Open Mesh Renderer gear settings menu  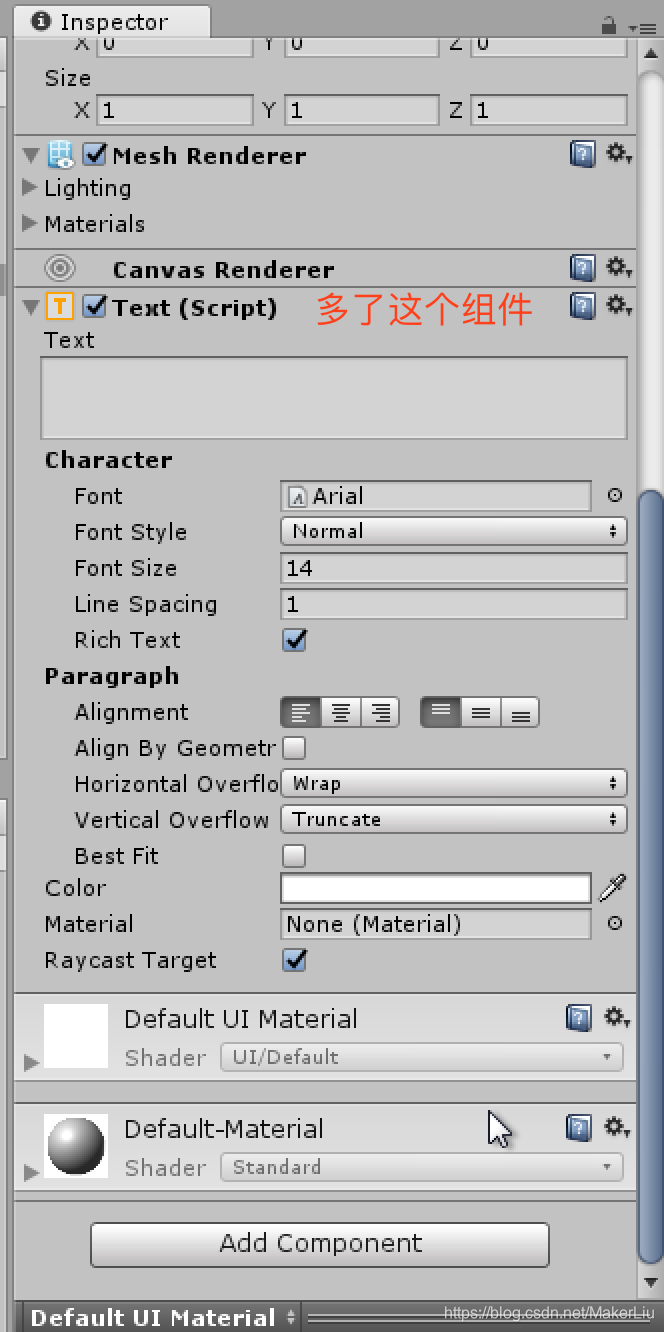pos(618,154)
